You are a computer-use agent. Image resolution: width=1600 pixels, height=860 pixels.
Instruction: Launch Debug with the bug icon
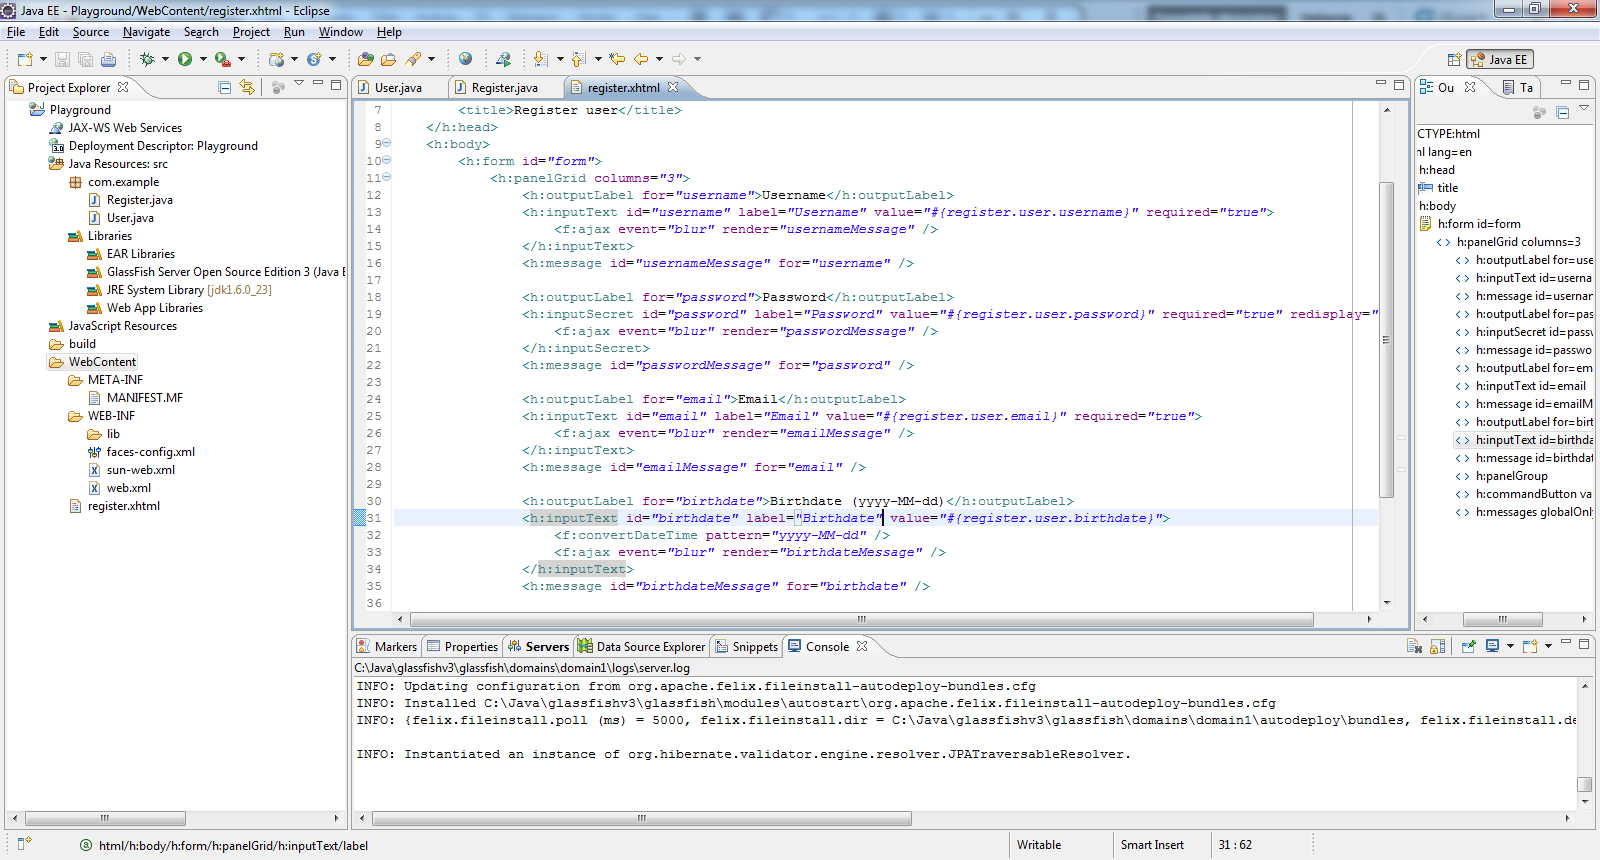(x=147, y=60)
